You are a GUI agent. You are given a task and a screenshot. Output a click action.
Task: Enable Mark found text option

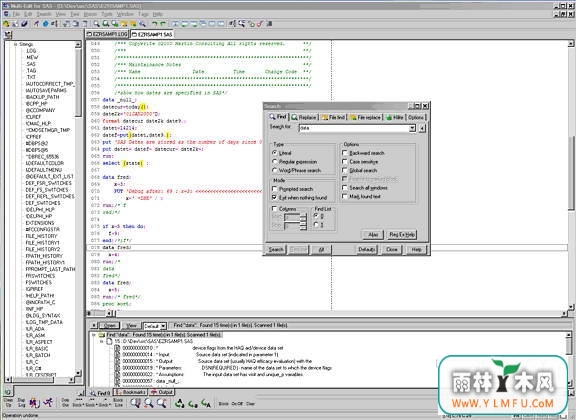coord(345,196)
